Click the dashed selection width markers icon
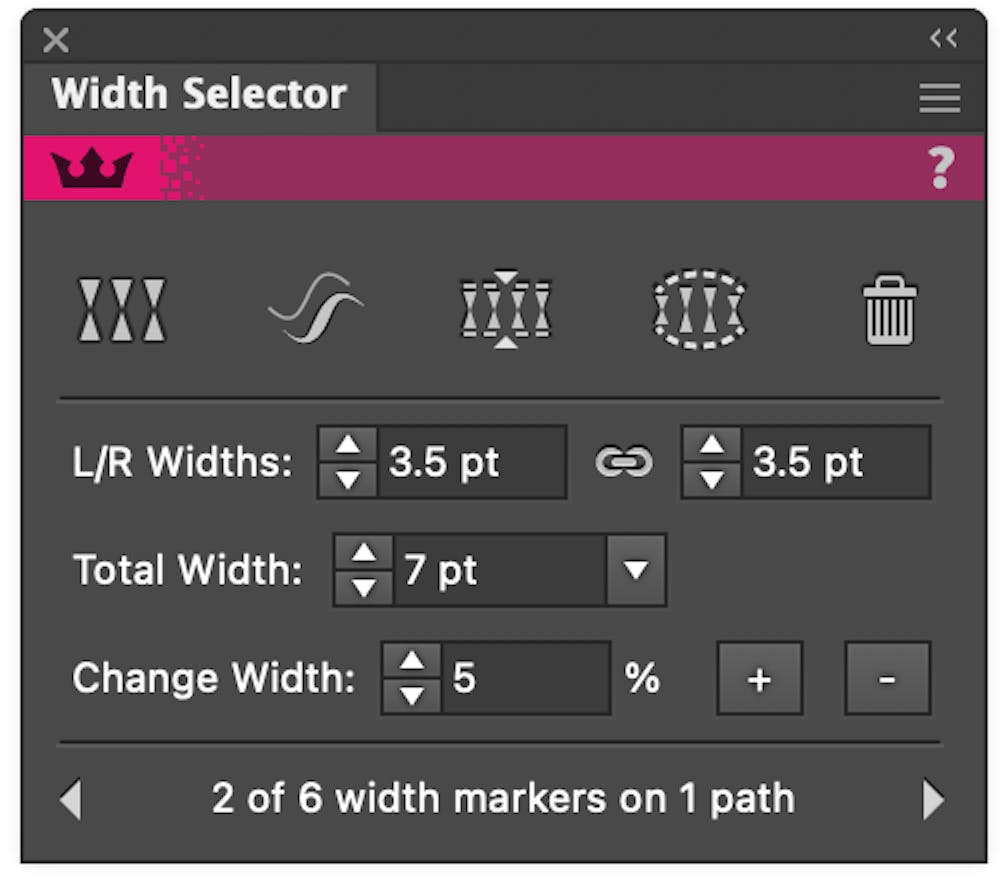1008x892 pixels. point(698,307)
